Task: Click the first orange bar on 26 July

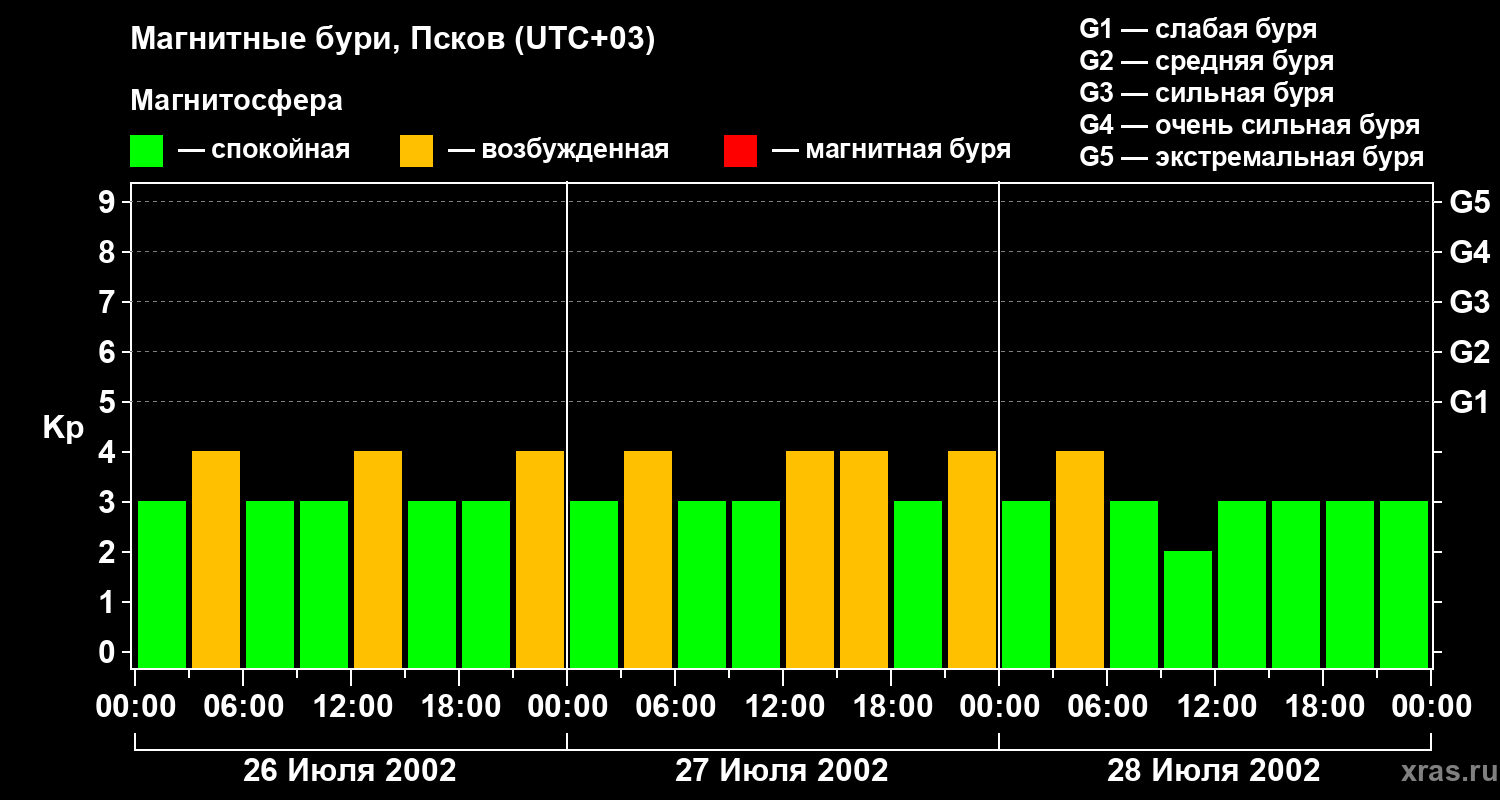Action: pyautogui.click(x=216, y=558)
